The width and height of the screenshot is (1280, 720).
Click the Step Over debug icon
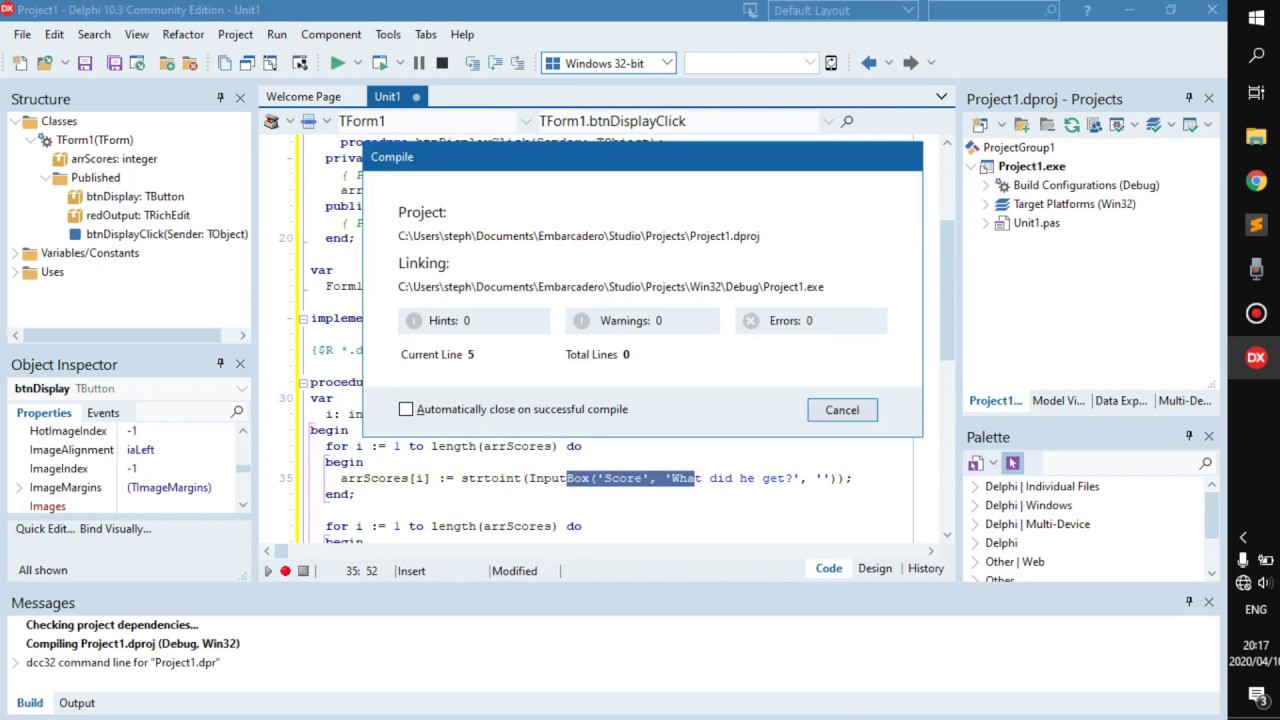[x=494, y=63]
